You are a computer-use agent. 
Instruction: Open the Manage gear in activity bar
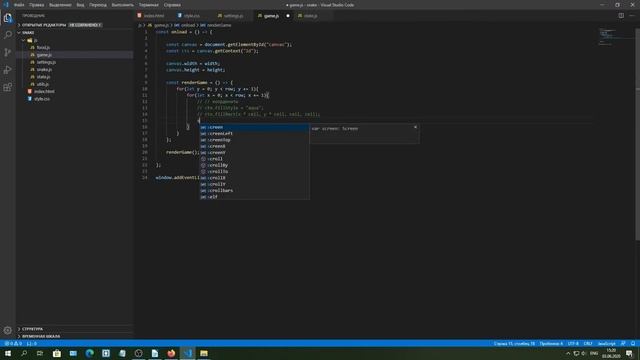click(x=8, y=330)
